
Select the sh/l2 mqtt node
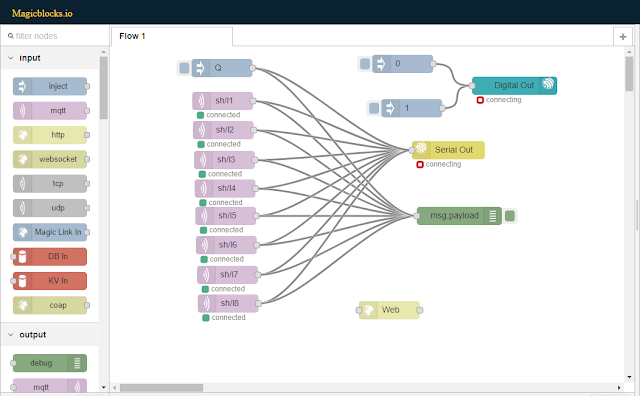coord(224,130)
